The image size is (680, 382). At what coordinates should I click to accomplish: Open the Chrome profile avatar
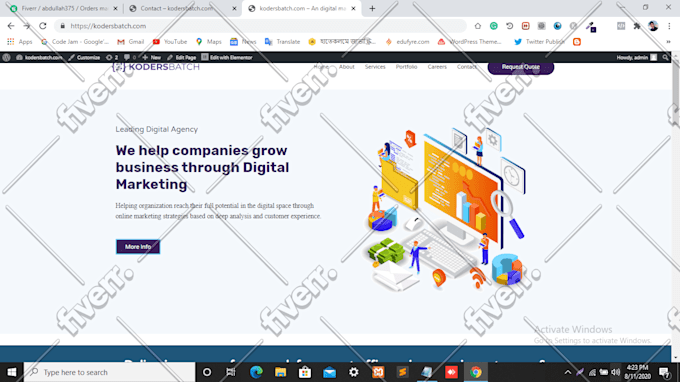(653, 26)
